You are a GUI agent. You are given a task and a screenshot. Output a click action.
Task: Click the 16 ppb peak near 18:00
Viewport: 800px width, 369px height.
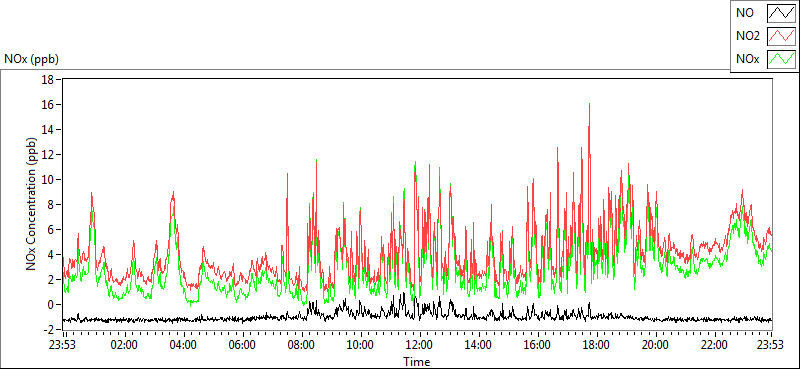589,104
